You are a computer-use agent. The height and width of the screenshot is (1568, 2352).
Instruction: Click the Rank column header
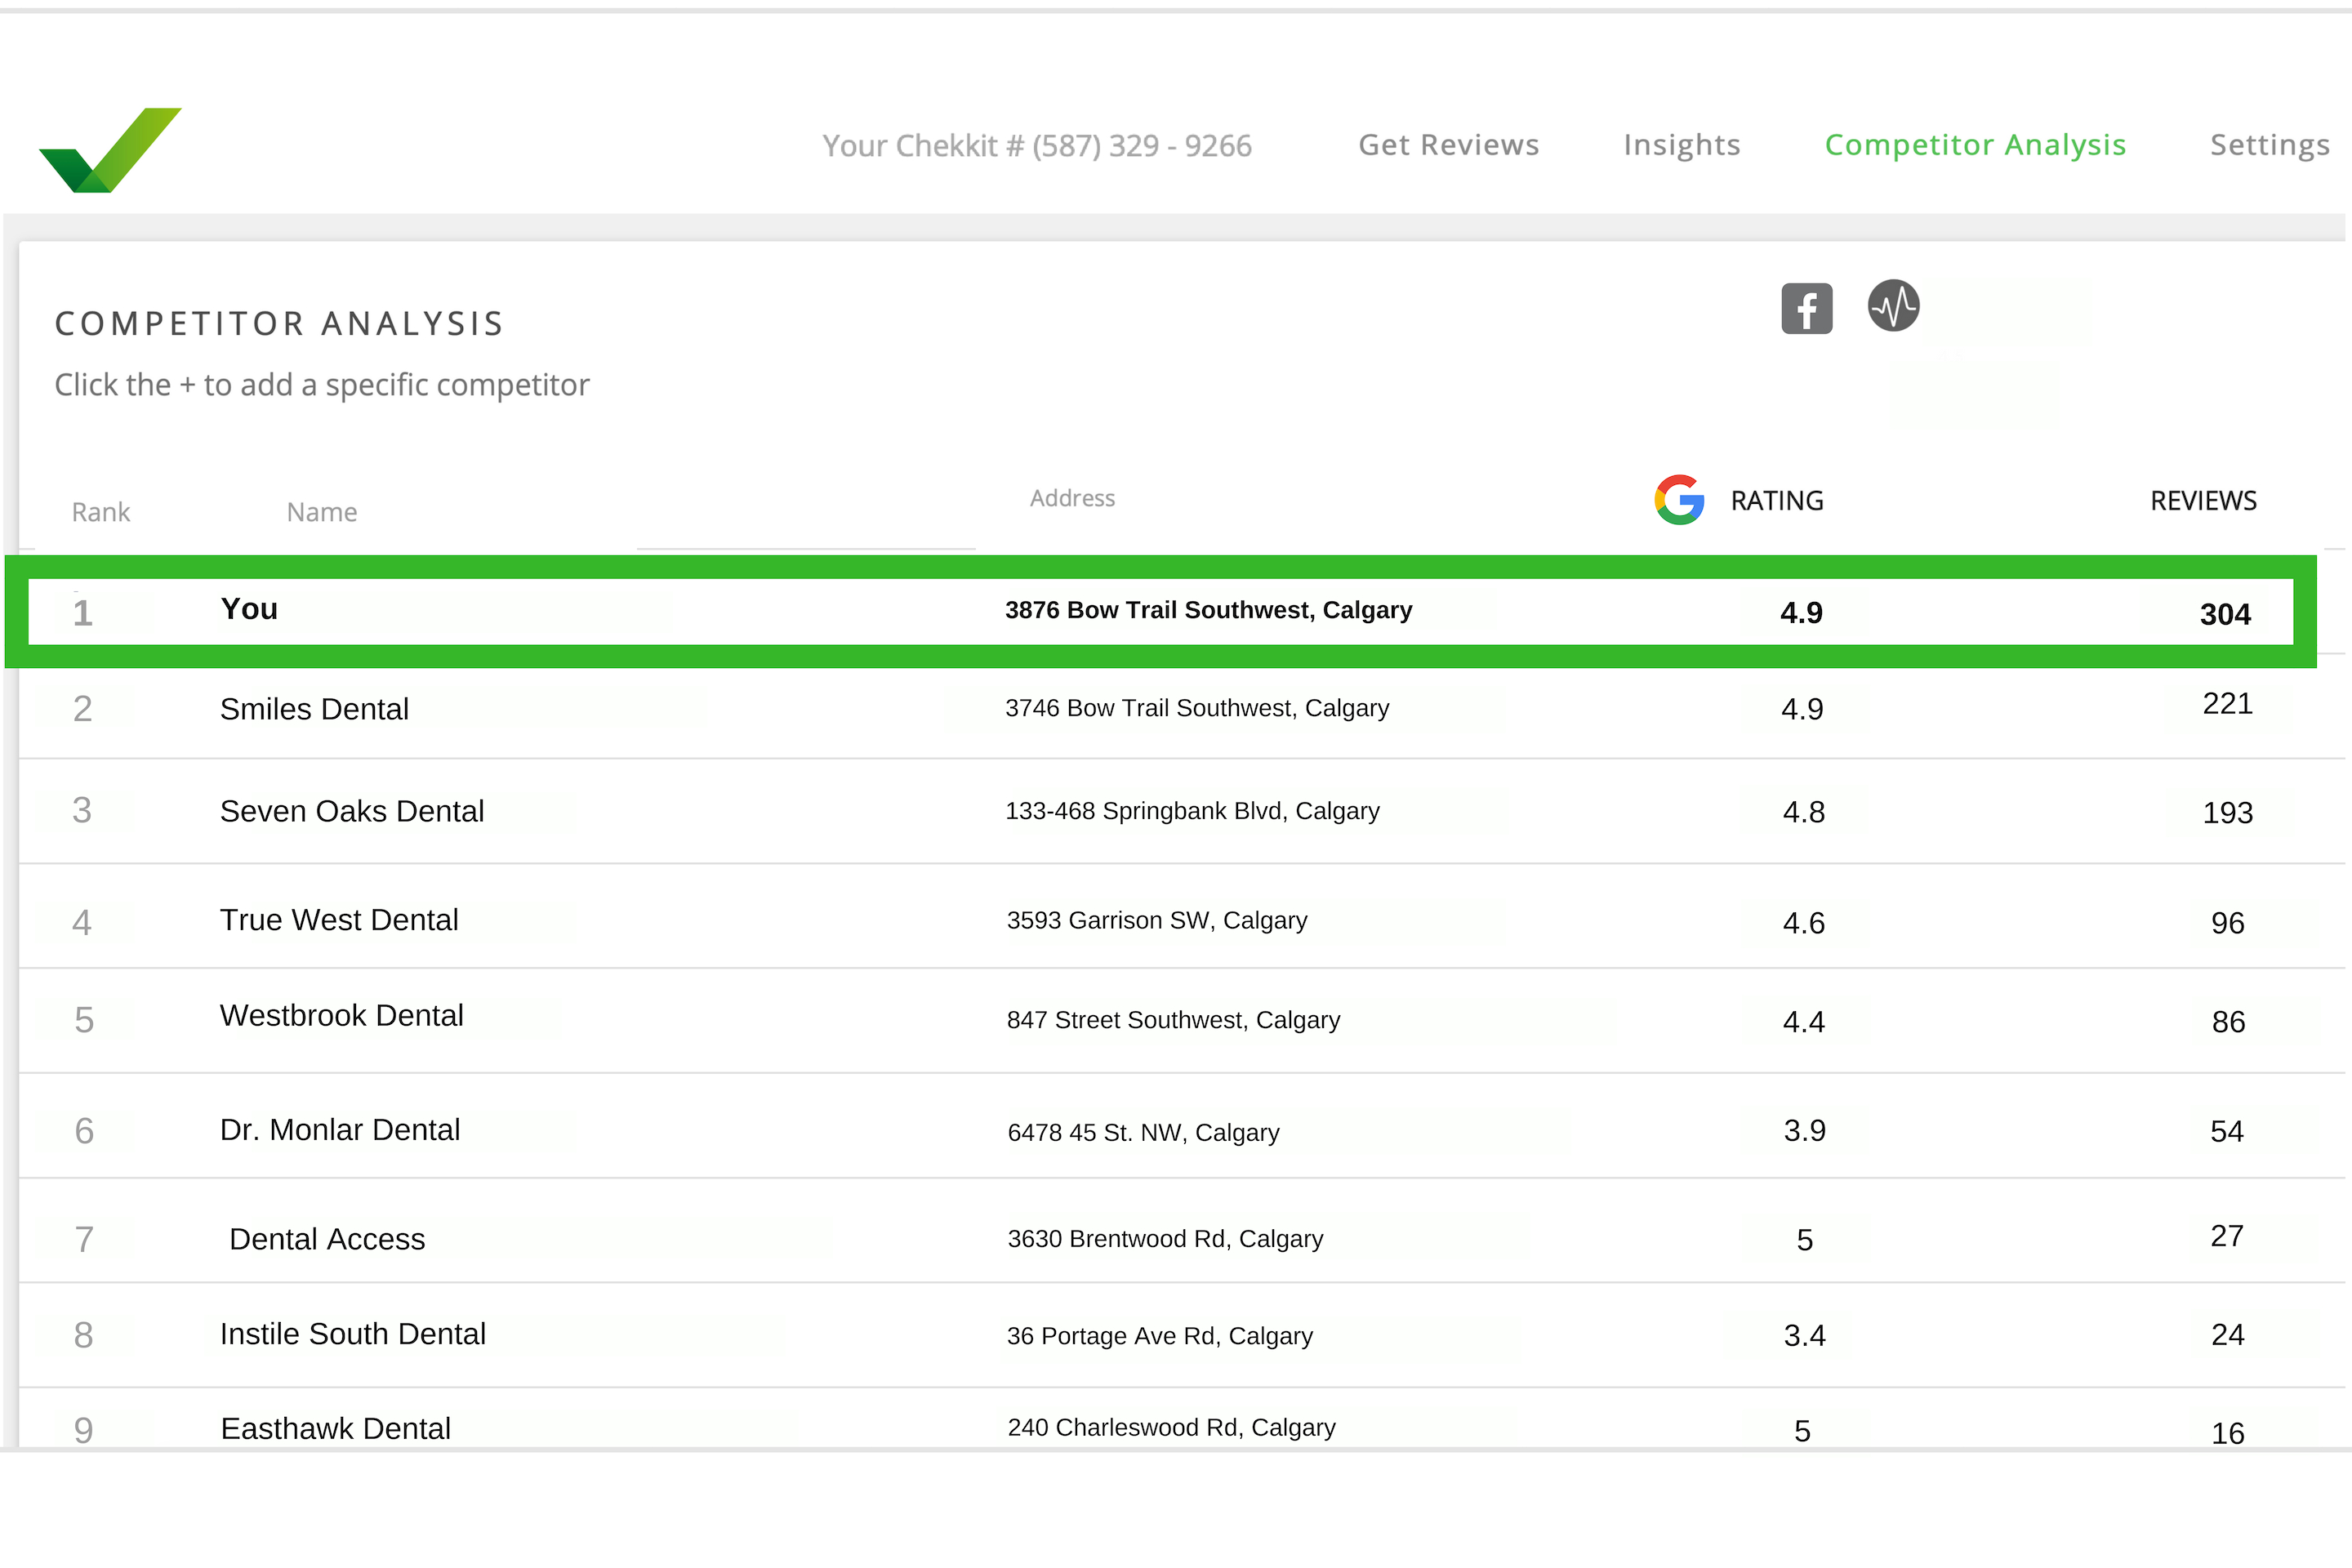pos(101,512)
